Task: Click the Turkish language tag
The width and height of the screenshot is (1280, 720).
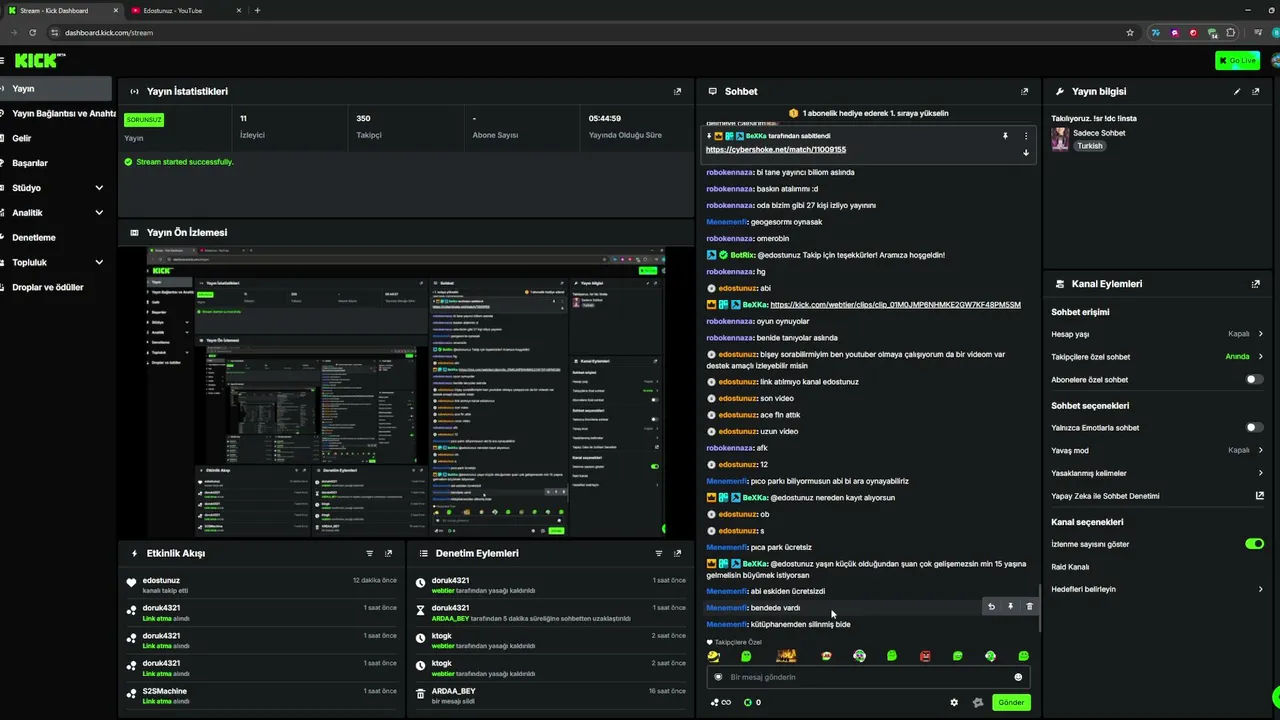Action: tap(1089, 146)
